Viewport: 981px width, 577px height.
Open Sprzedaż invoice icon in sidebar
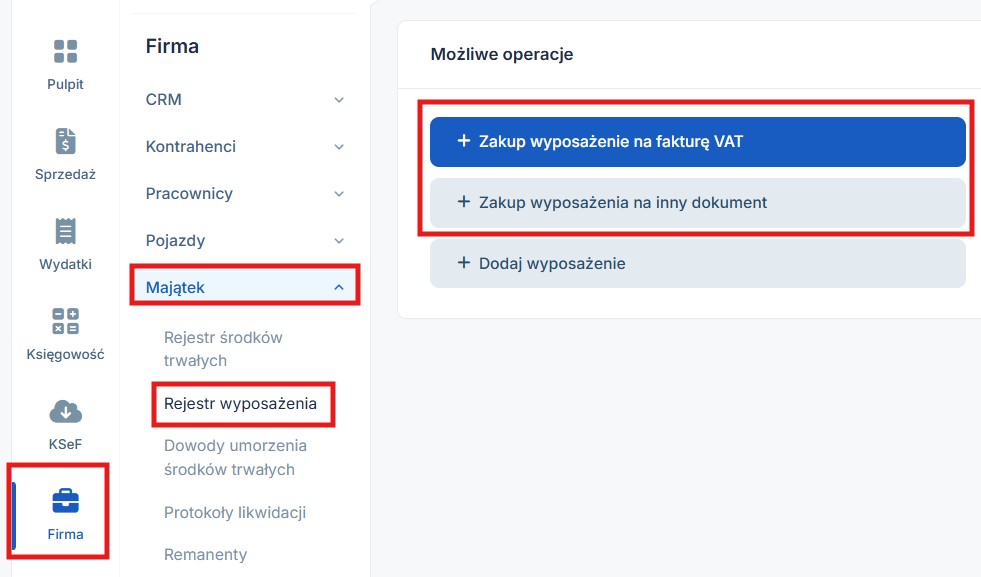65,141
